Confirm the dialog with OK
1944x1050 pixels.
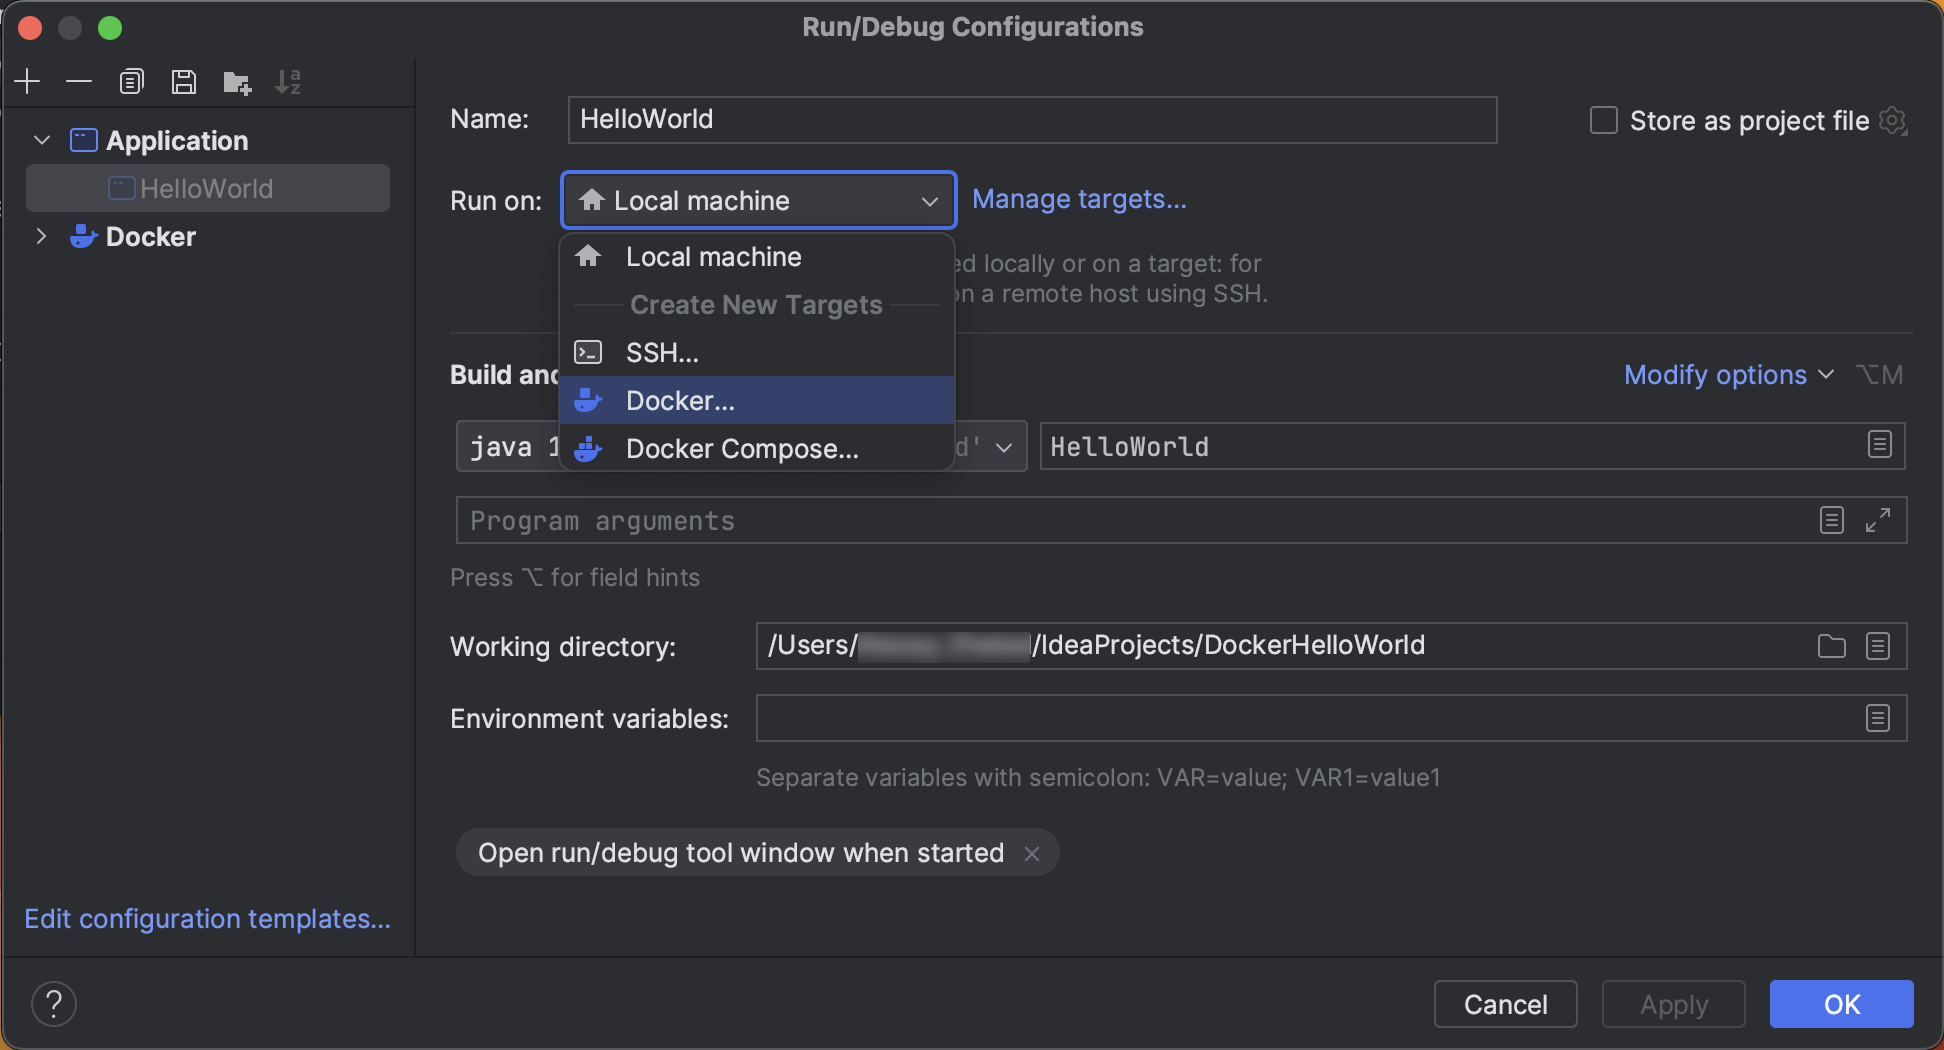pyautogui.click(x=1841, y=1004)
